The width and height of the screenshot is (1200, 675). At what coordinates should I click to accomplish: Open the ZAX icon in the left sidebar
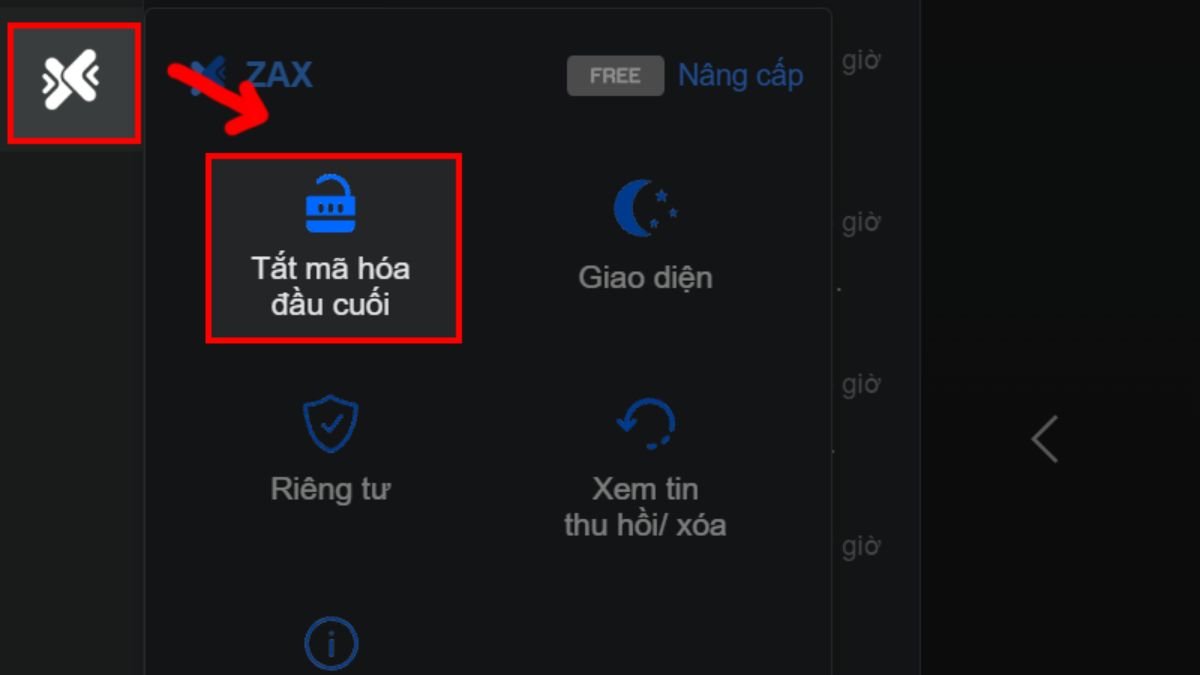click(71, 82)
